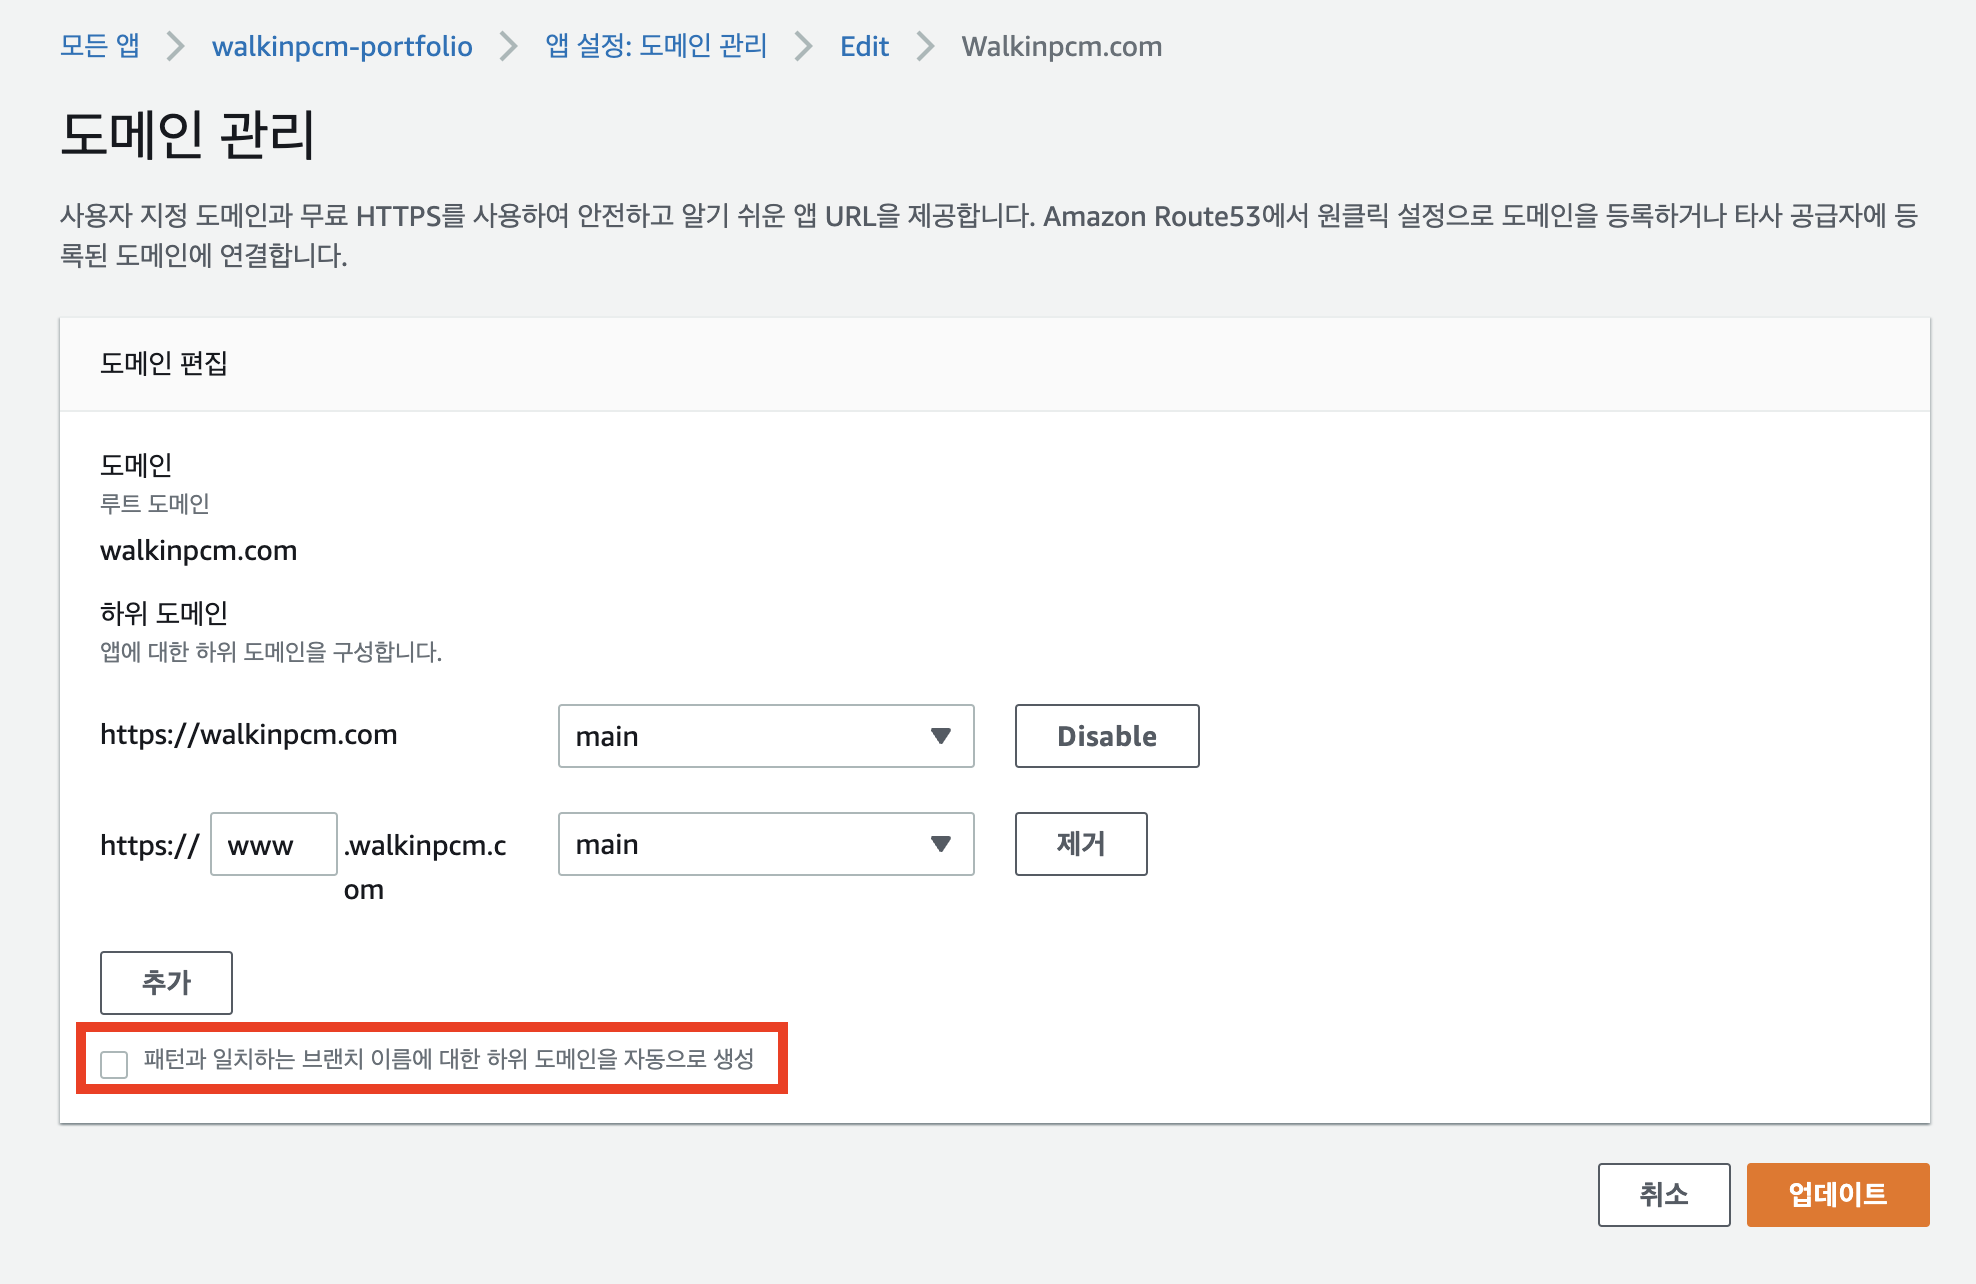This screenshot has width=1976, height=1284.
Task: Click the '모든 앱' breadcrumb link
Action: point(100,46)
